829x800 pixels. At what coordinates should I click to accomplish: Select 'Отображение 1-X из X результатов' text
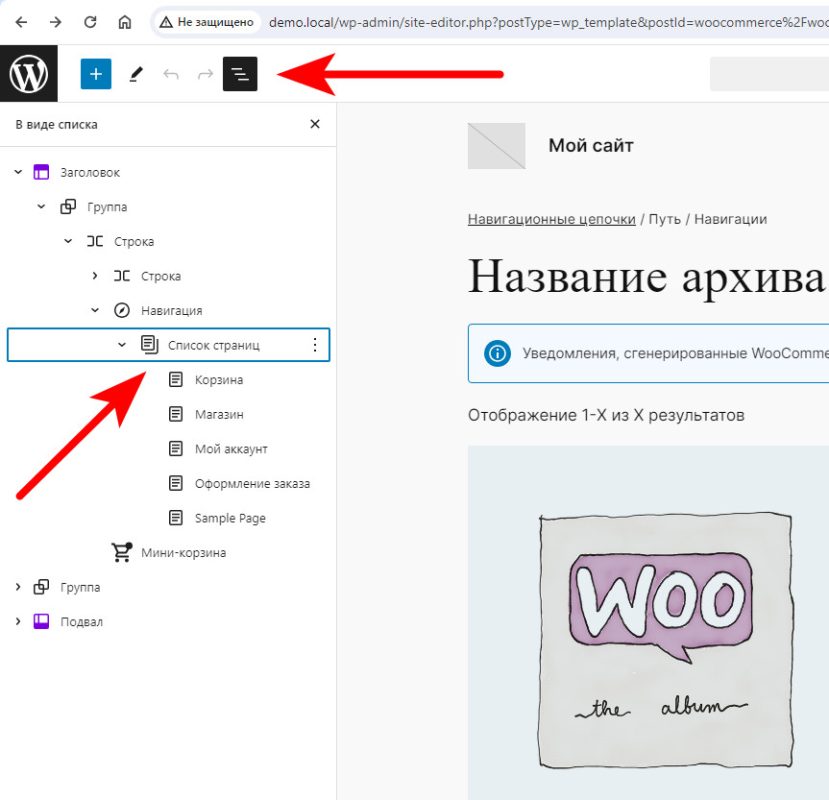tap(606, 415)
